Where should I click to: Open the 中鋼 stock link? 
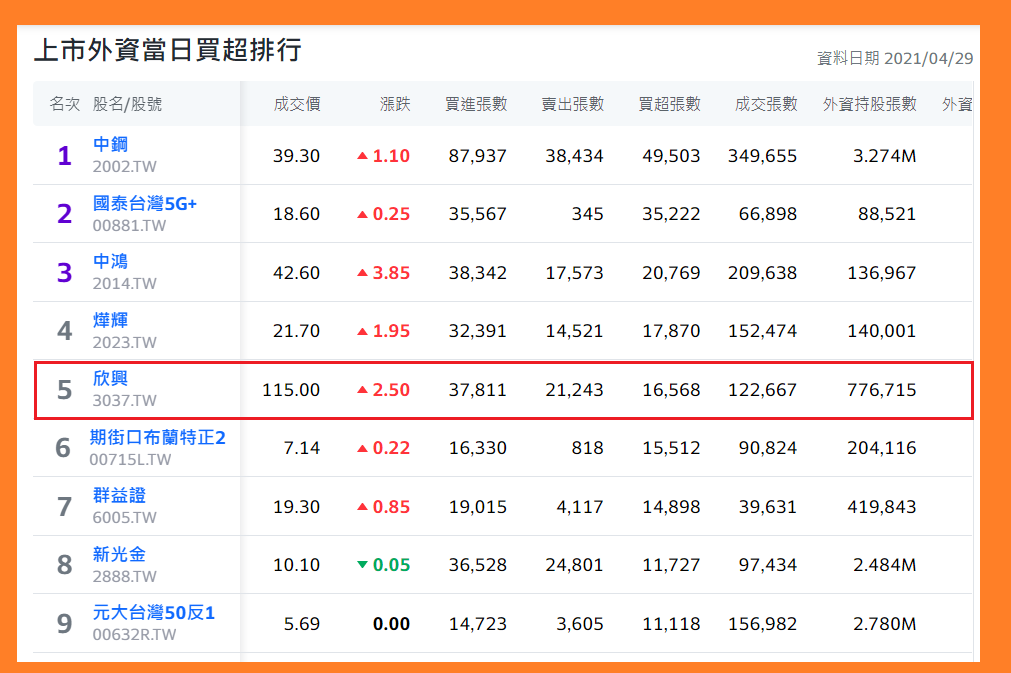tap(110, 144)
